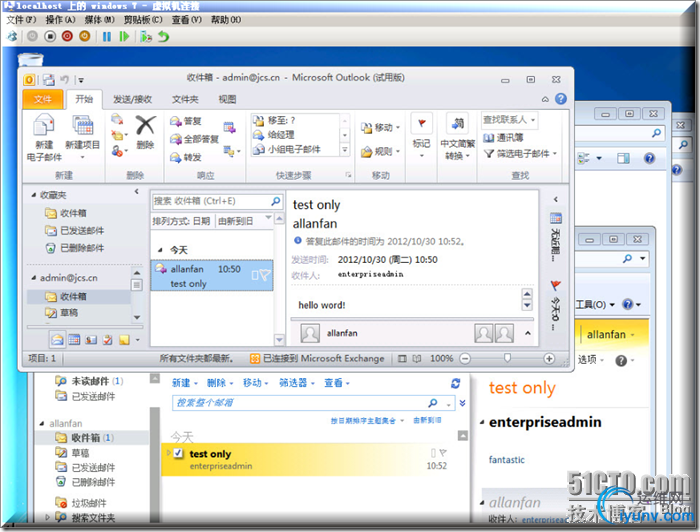
Task: Open the File (文件) ribbon tab
Action: tap(43, 99)
